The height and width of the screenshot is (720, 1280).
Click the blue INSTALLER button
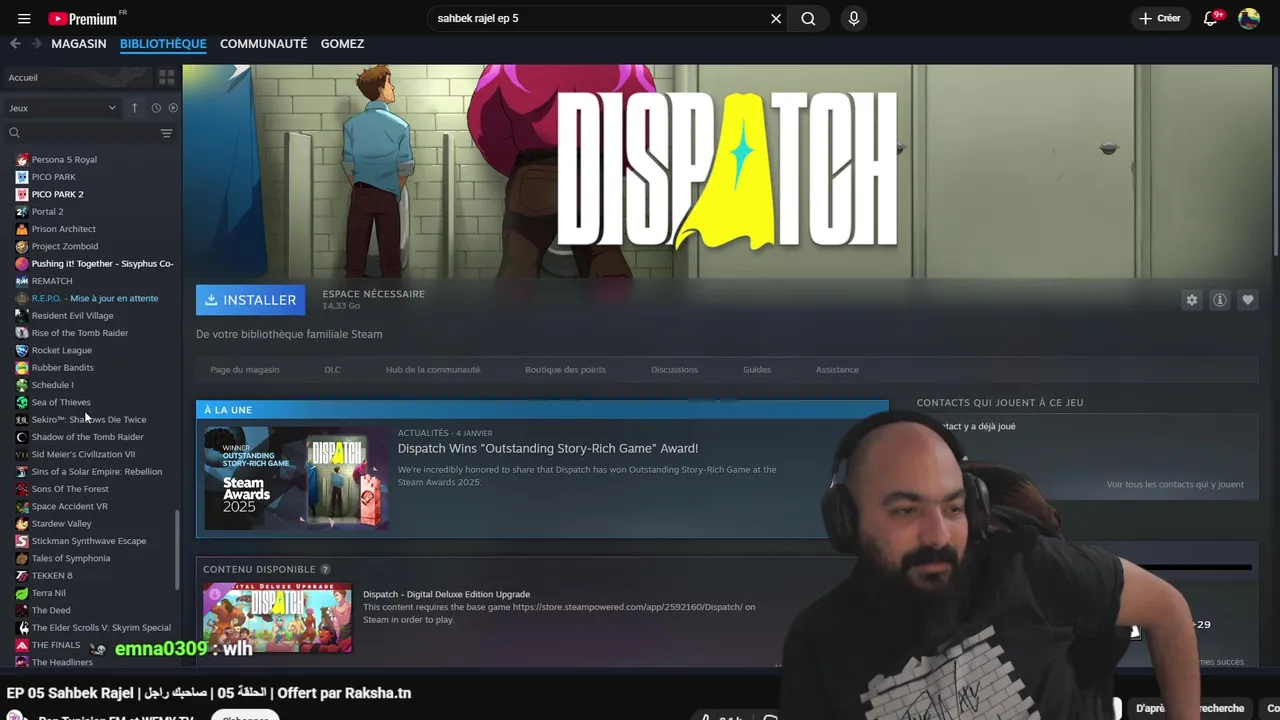tap(250, 299)
